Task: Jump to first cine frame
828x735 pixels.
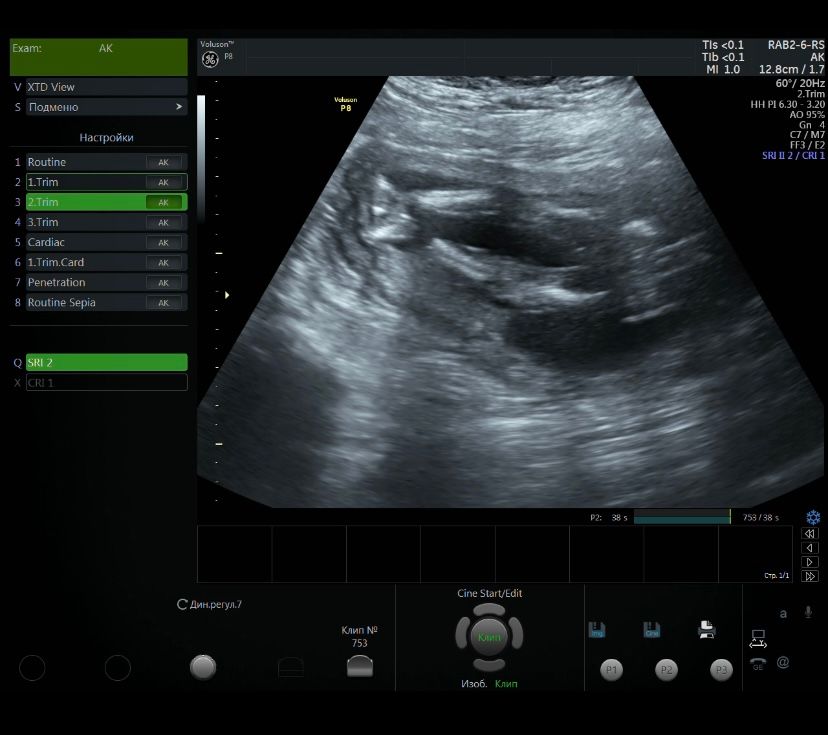Action: tap(811, 534)
